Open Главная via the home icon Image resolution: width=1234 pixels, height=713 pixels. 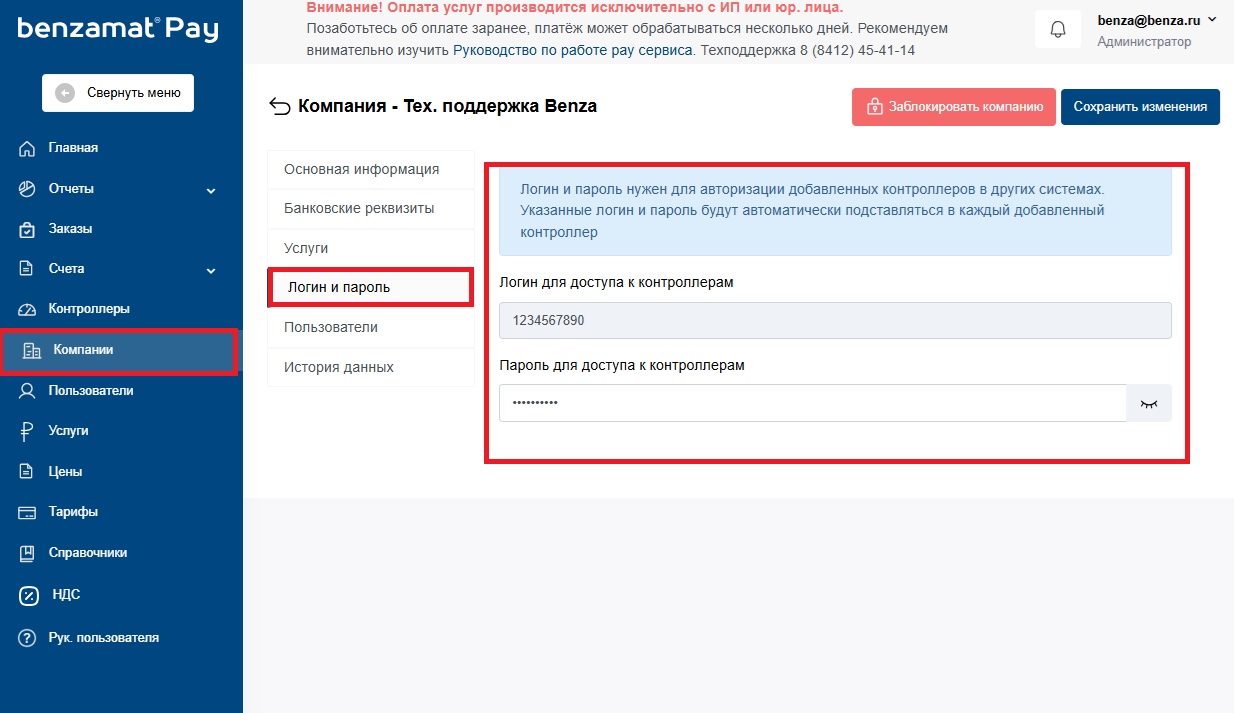28,148
